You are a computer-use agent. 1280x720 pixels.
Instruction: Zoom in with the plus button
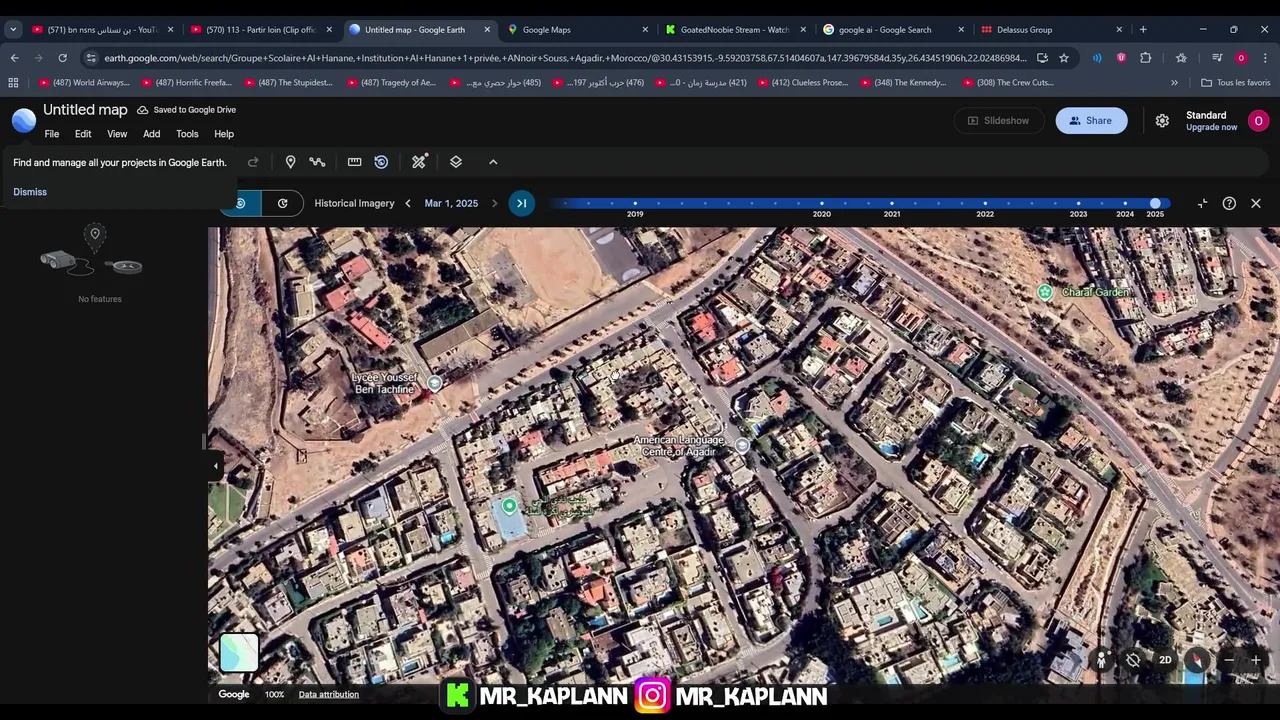click(x=1256, y=660)
